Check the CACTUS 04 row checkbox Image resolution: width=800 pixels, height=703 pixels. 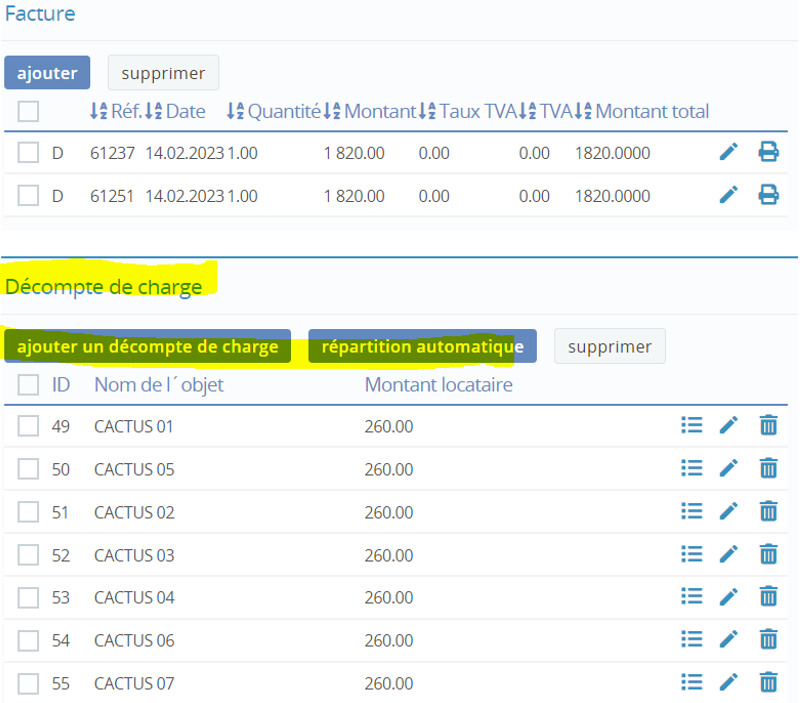29,597
